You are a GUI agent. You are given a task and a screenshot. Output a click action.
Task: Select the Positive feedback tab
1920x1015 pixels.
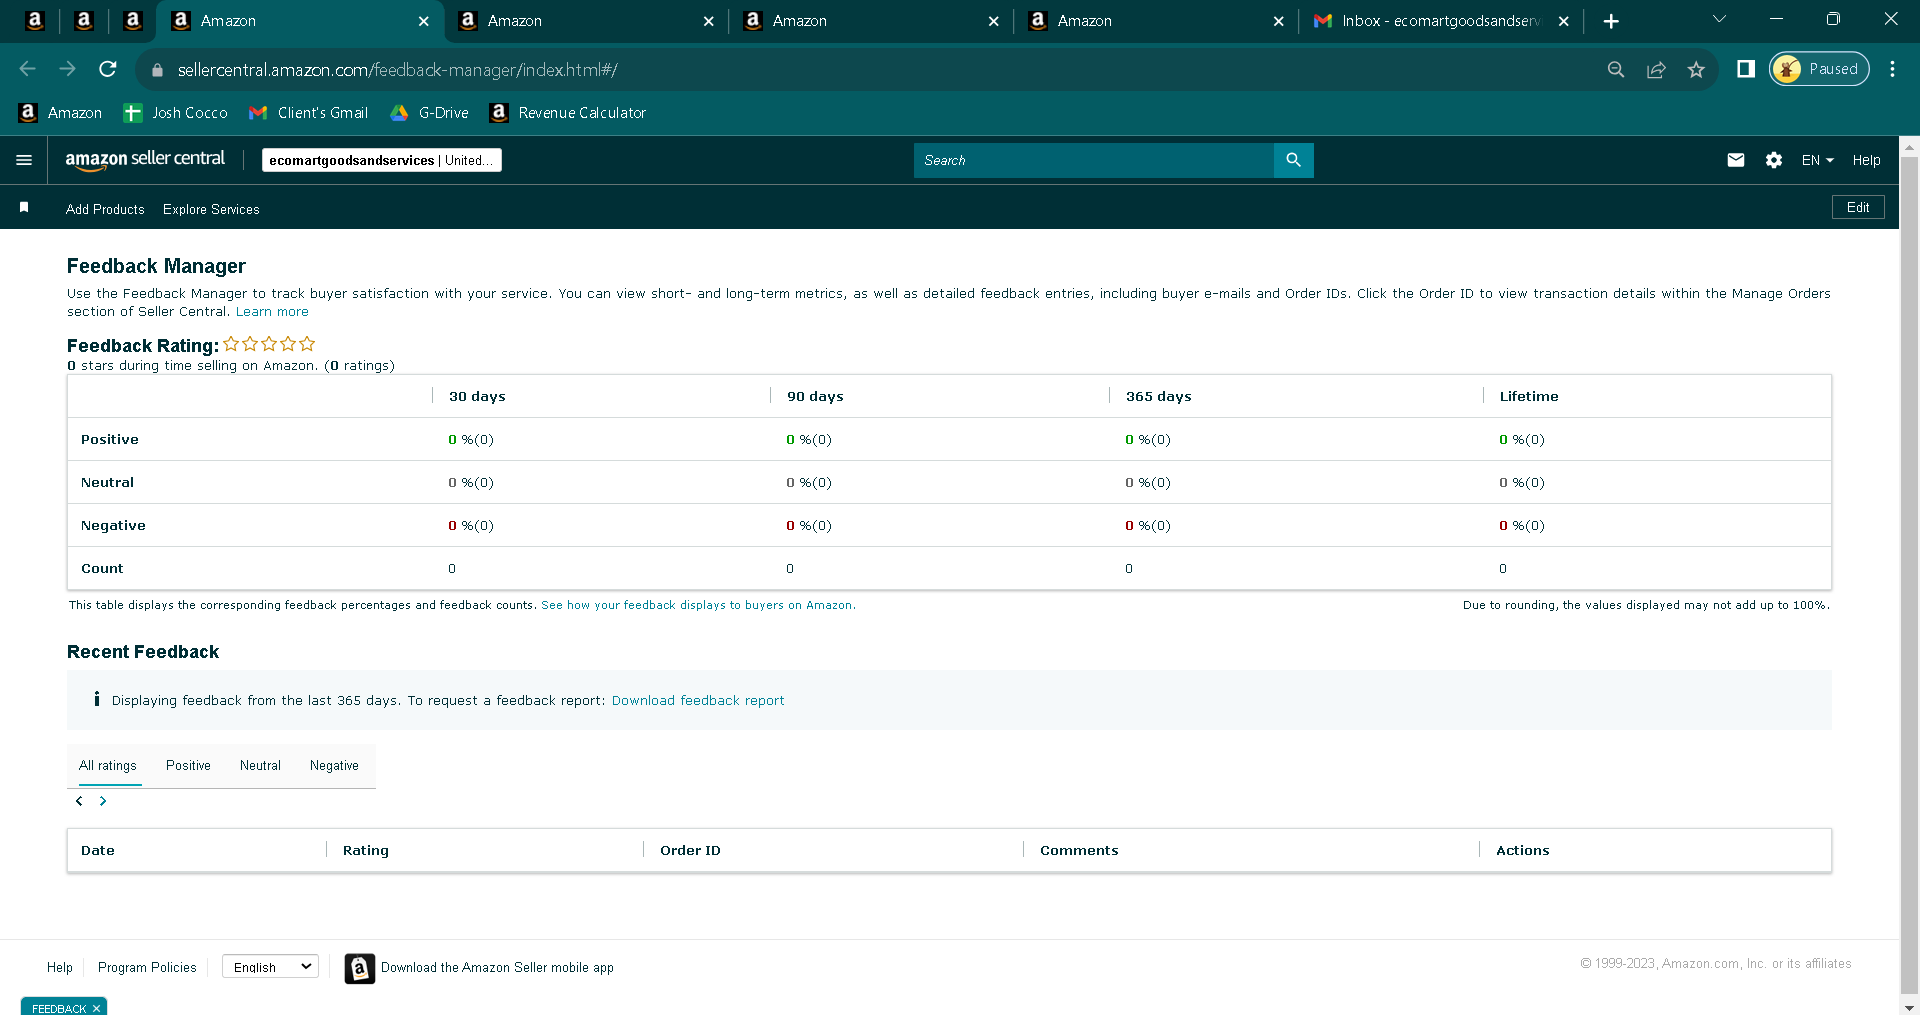coord(188,766)
